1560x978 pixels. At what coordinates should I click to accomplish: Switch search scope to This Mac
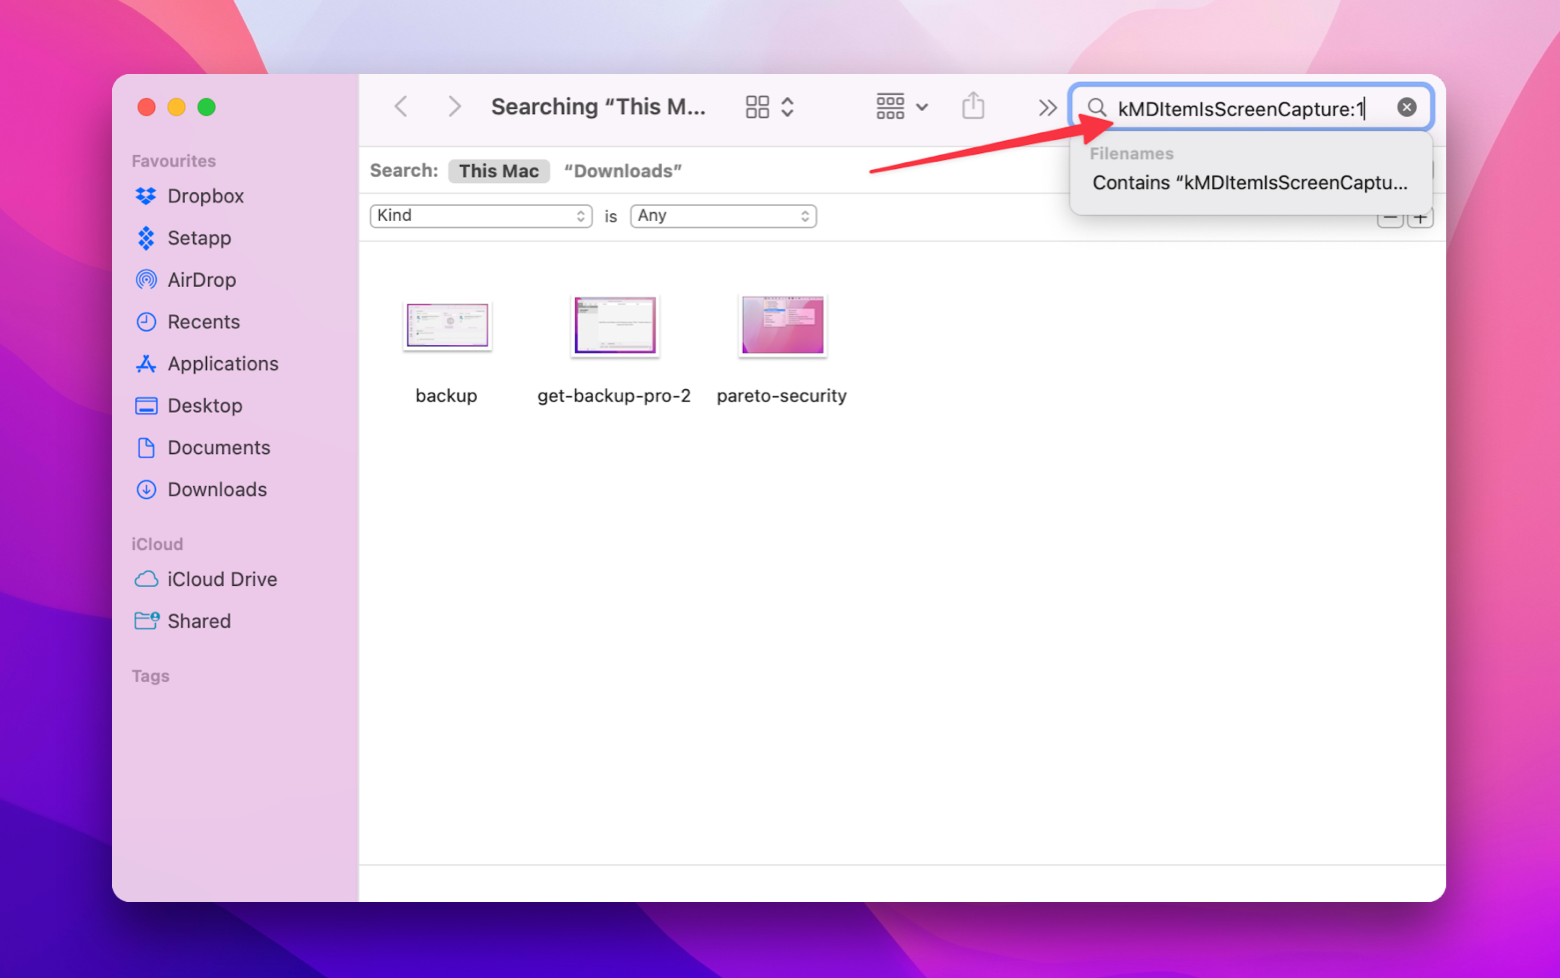point(499,170)
